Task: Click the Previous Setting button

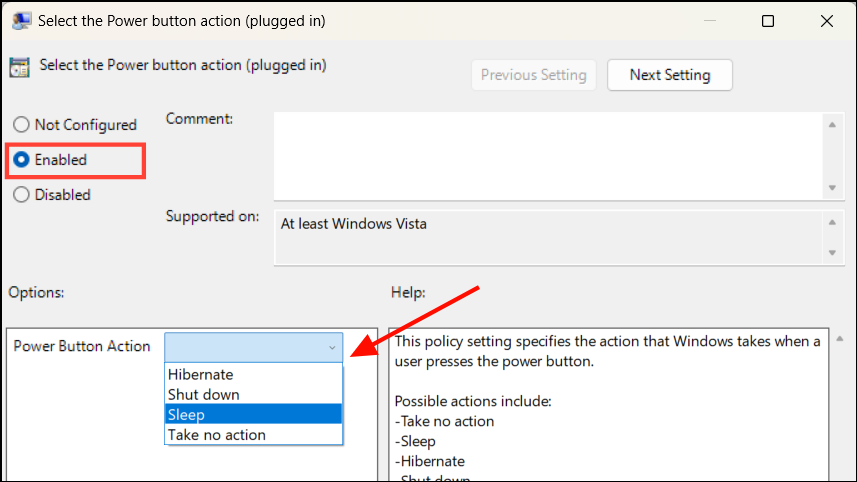Action: pyautogui.click(x=534, y=75)
